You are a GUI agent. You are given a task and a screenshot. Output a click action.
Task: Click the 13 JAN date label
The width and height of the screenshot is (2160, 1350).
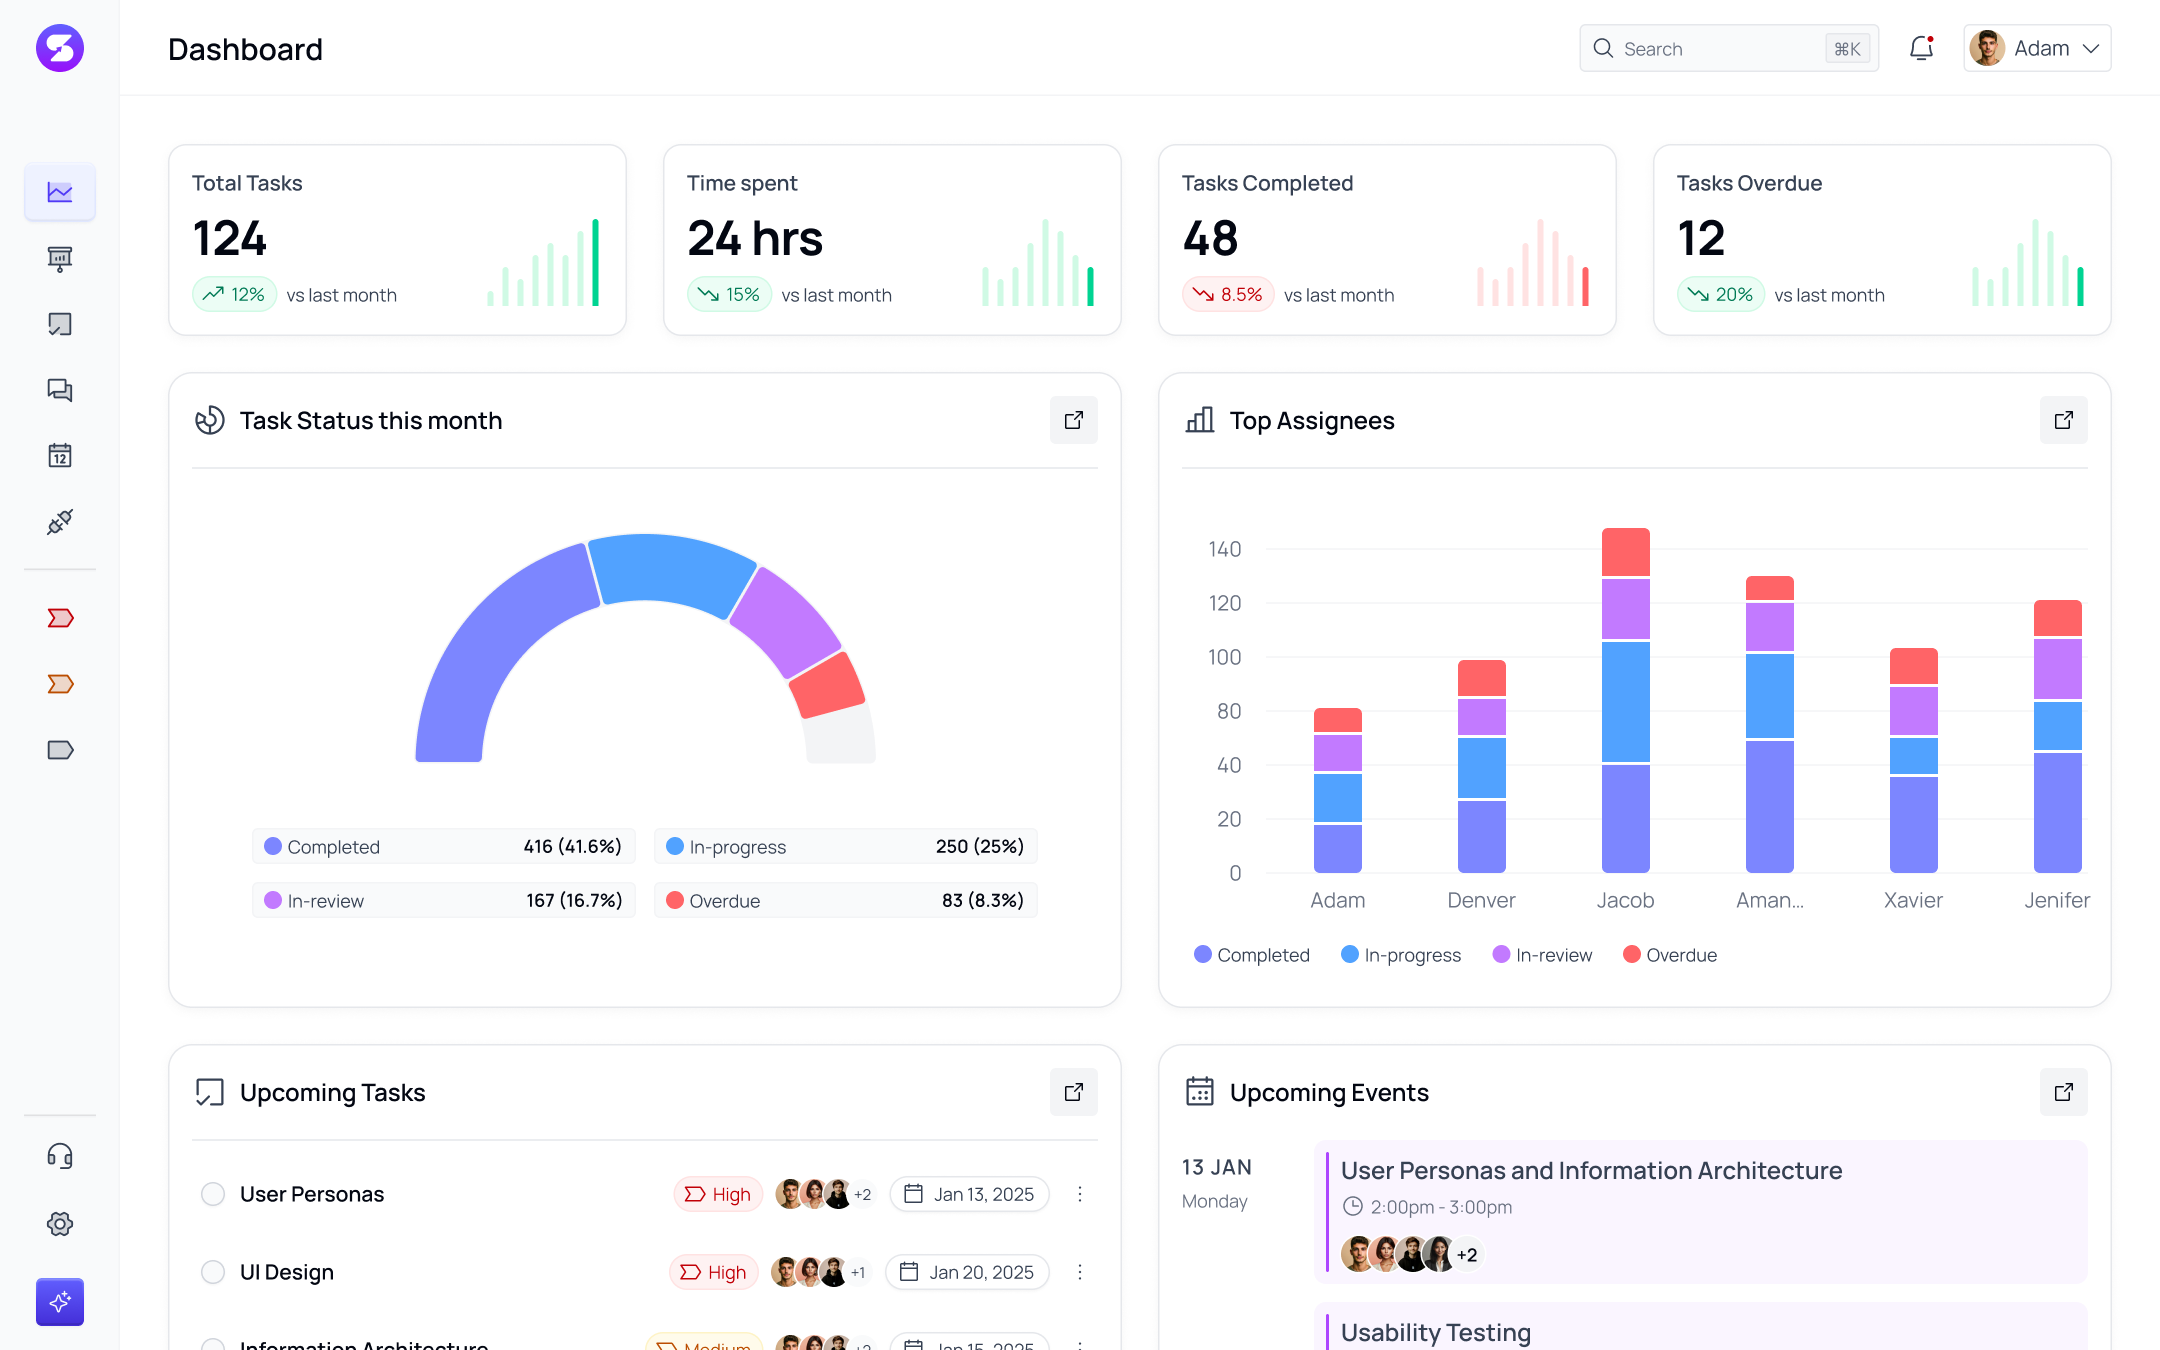click(1216, 1167)
